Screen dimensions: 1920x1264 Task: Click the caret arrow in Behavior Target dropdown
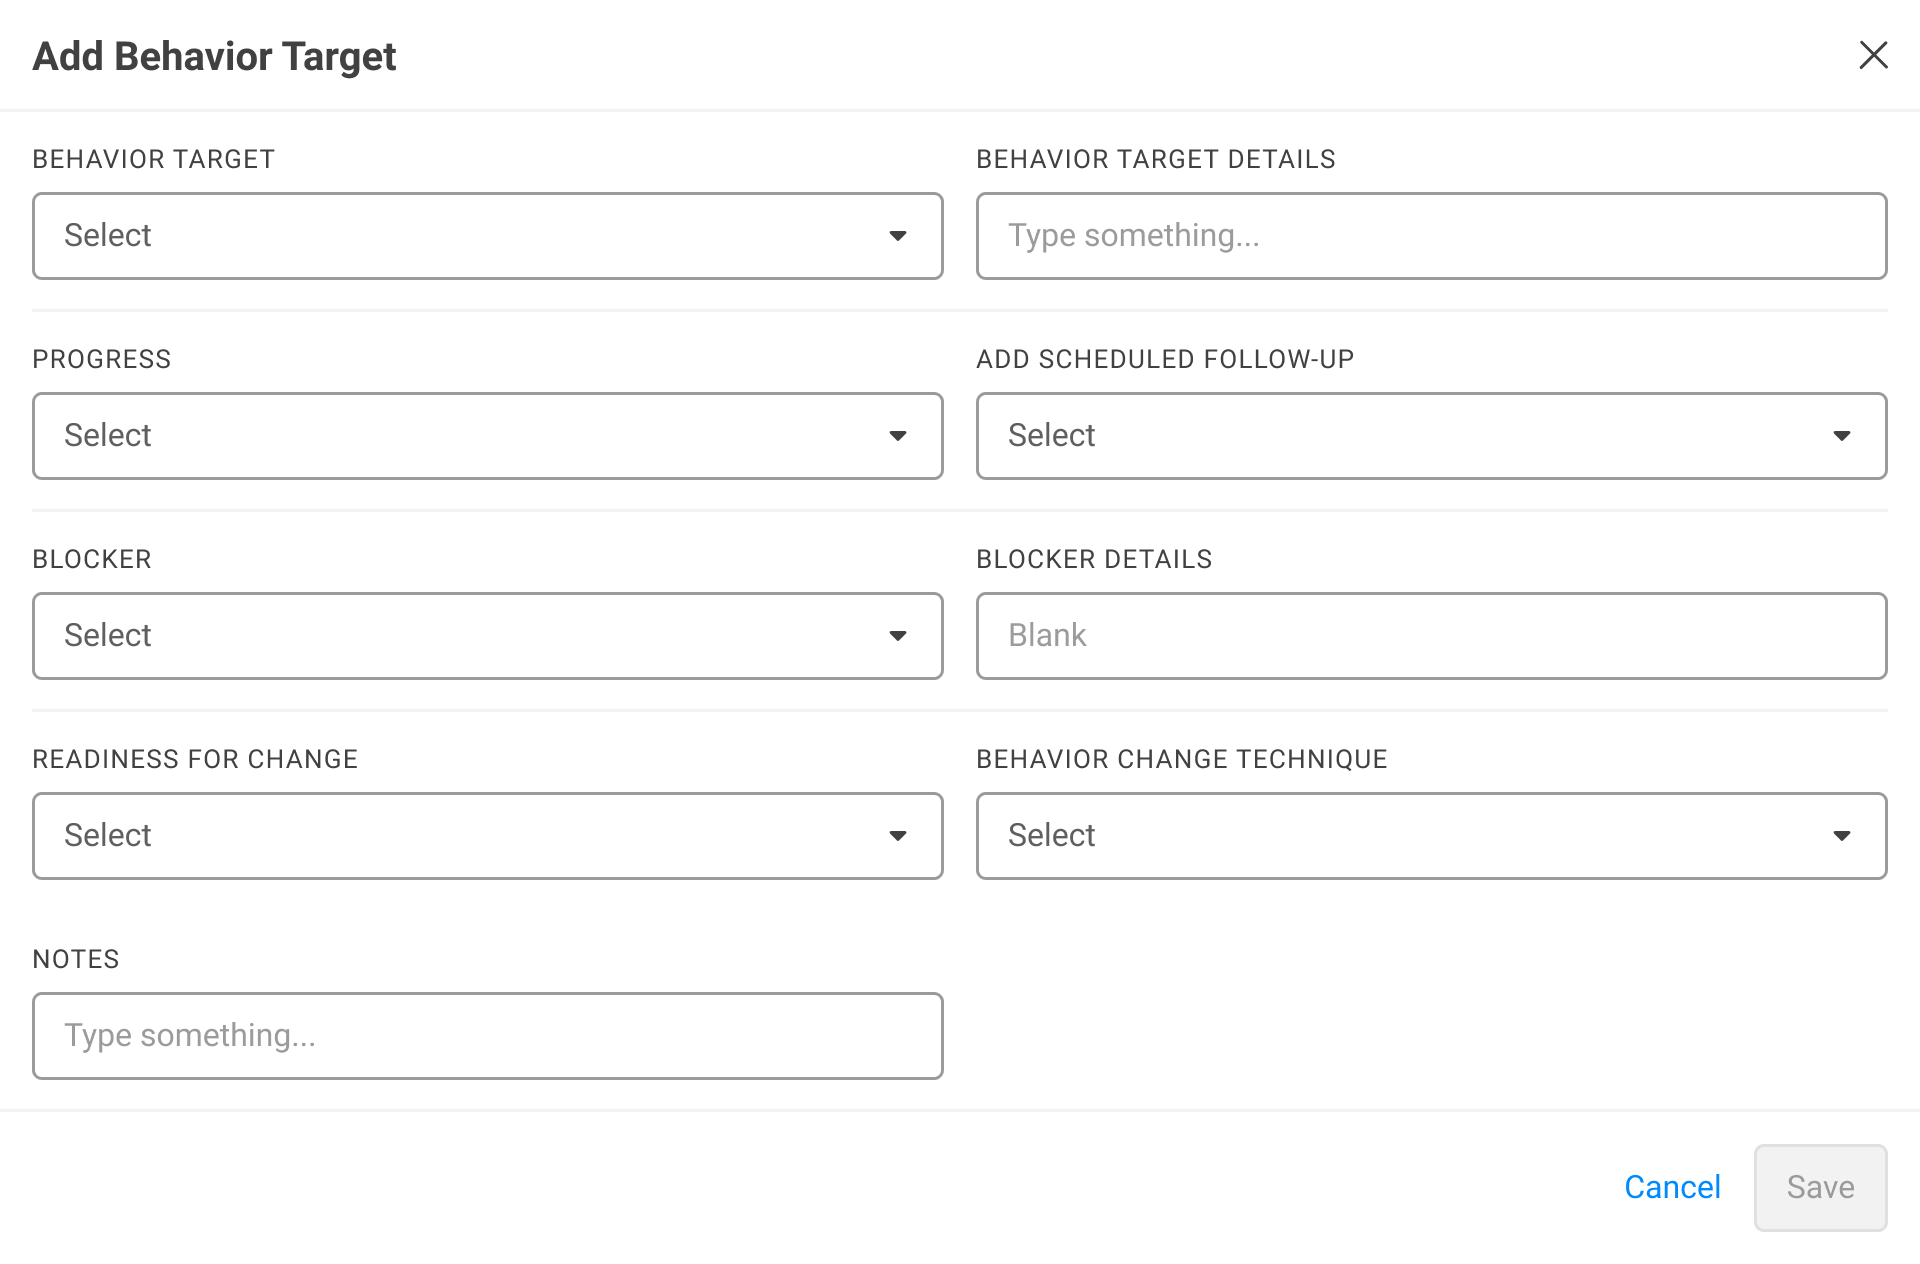coord(898,236)
